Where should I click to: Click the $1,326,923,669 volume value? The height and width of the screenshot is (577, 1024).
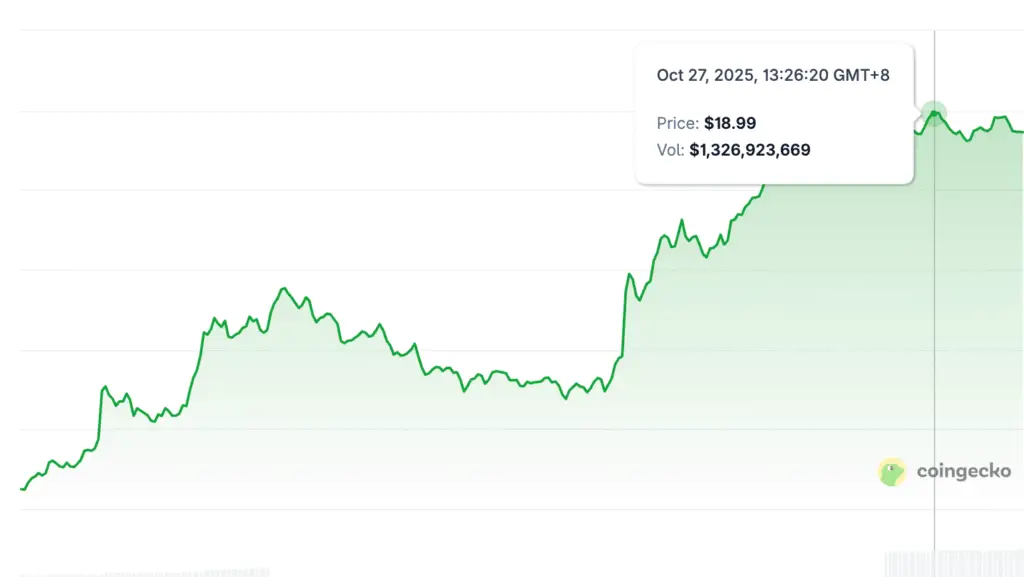[x=750, y=150]
